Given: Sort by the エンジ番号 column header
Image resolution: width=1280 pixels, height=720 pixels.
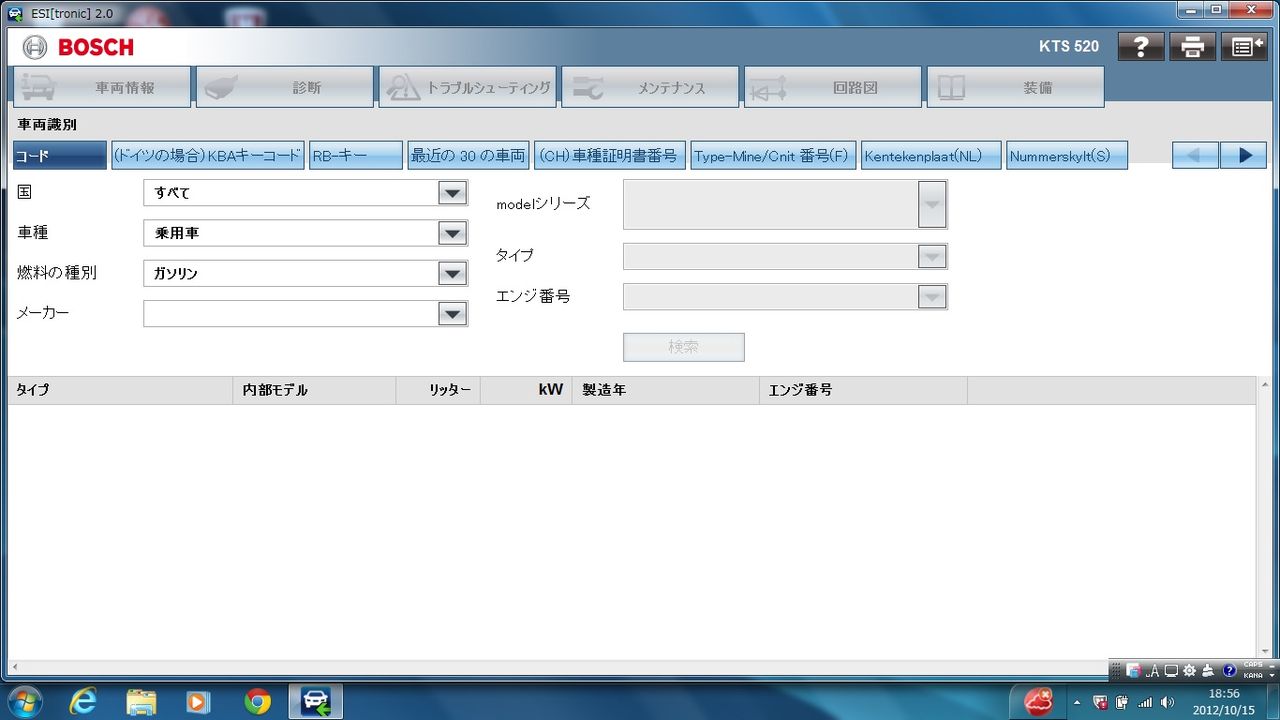Looking at the screenshot, I should [x=863, y=390].
